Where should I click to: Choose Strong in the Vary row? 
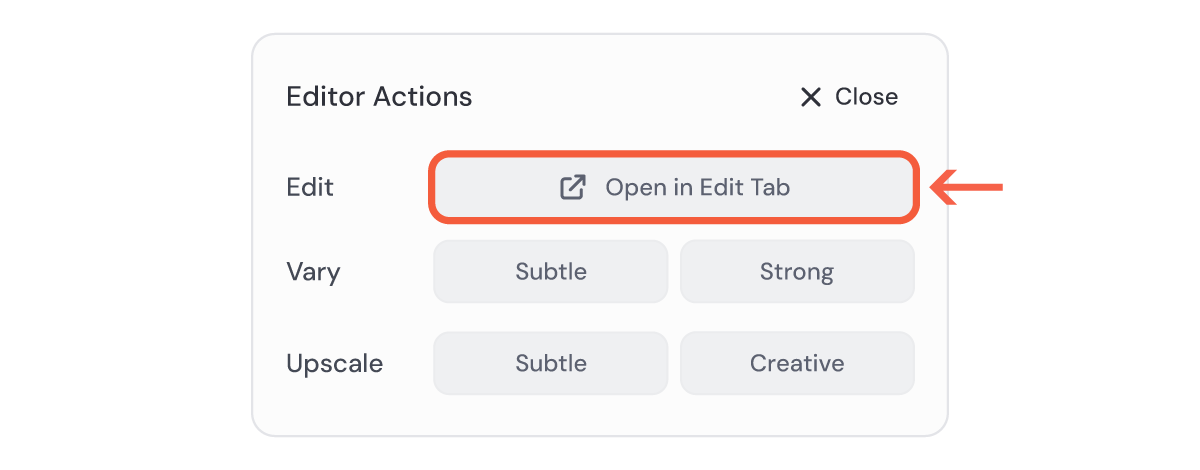click(797, 271)
